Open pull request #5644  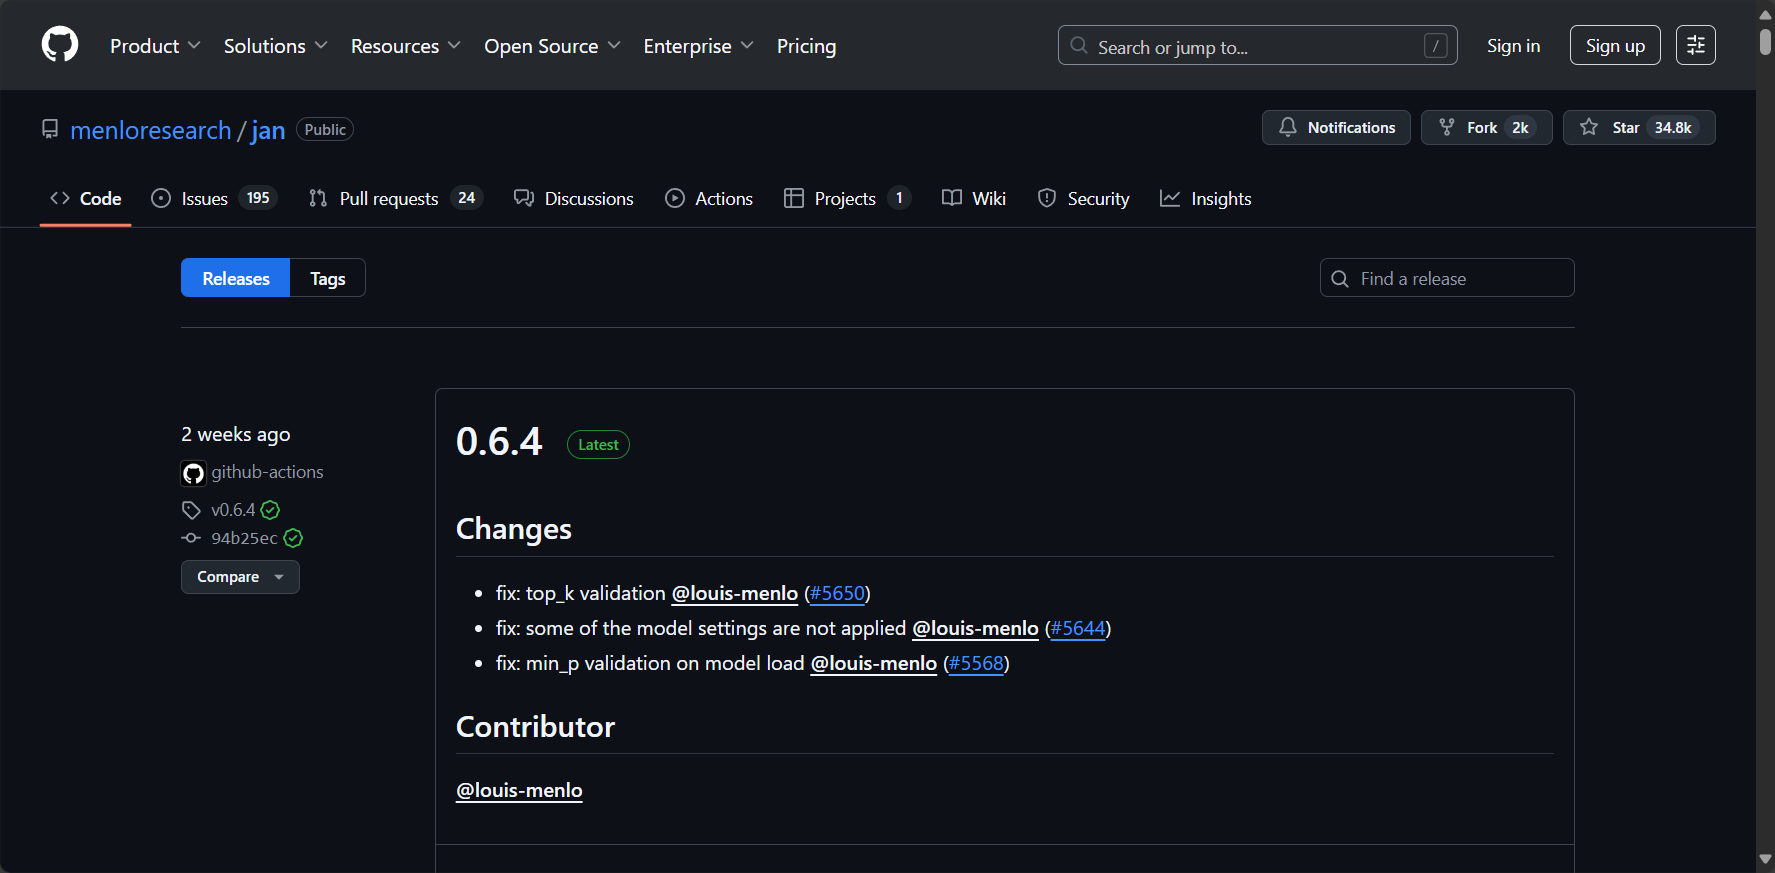click(1078, 628)
